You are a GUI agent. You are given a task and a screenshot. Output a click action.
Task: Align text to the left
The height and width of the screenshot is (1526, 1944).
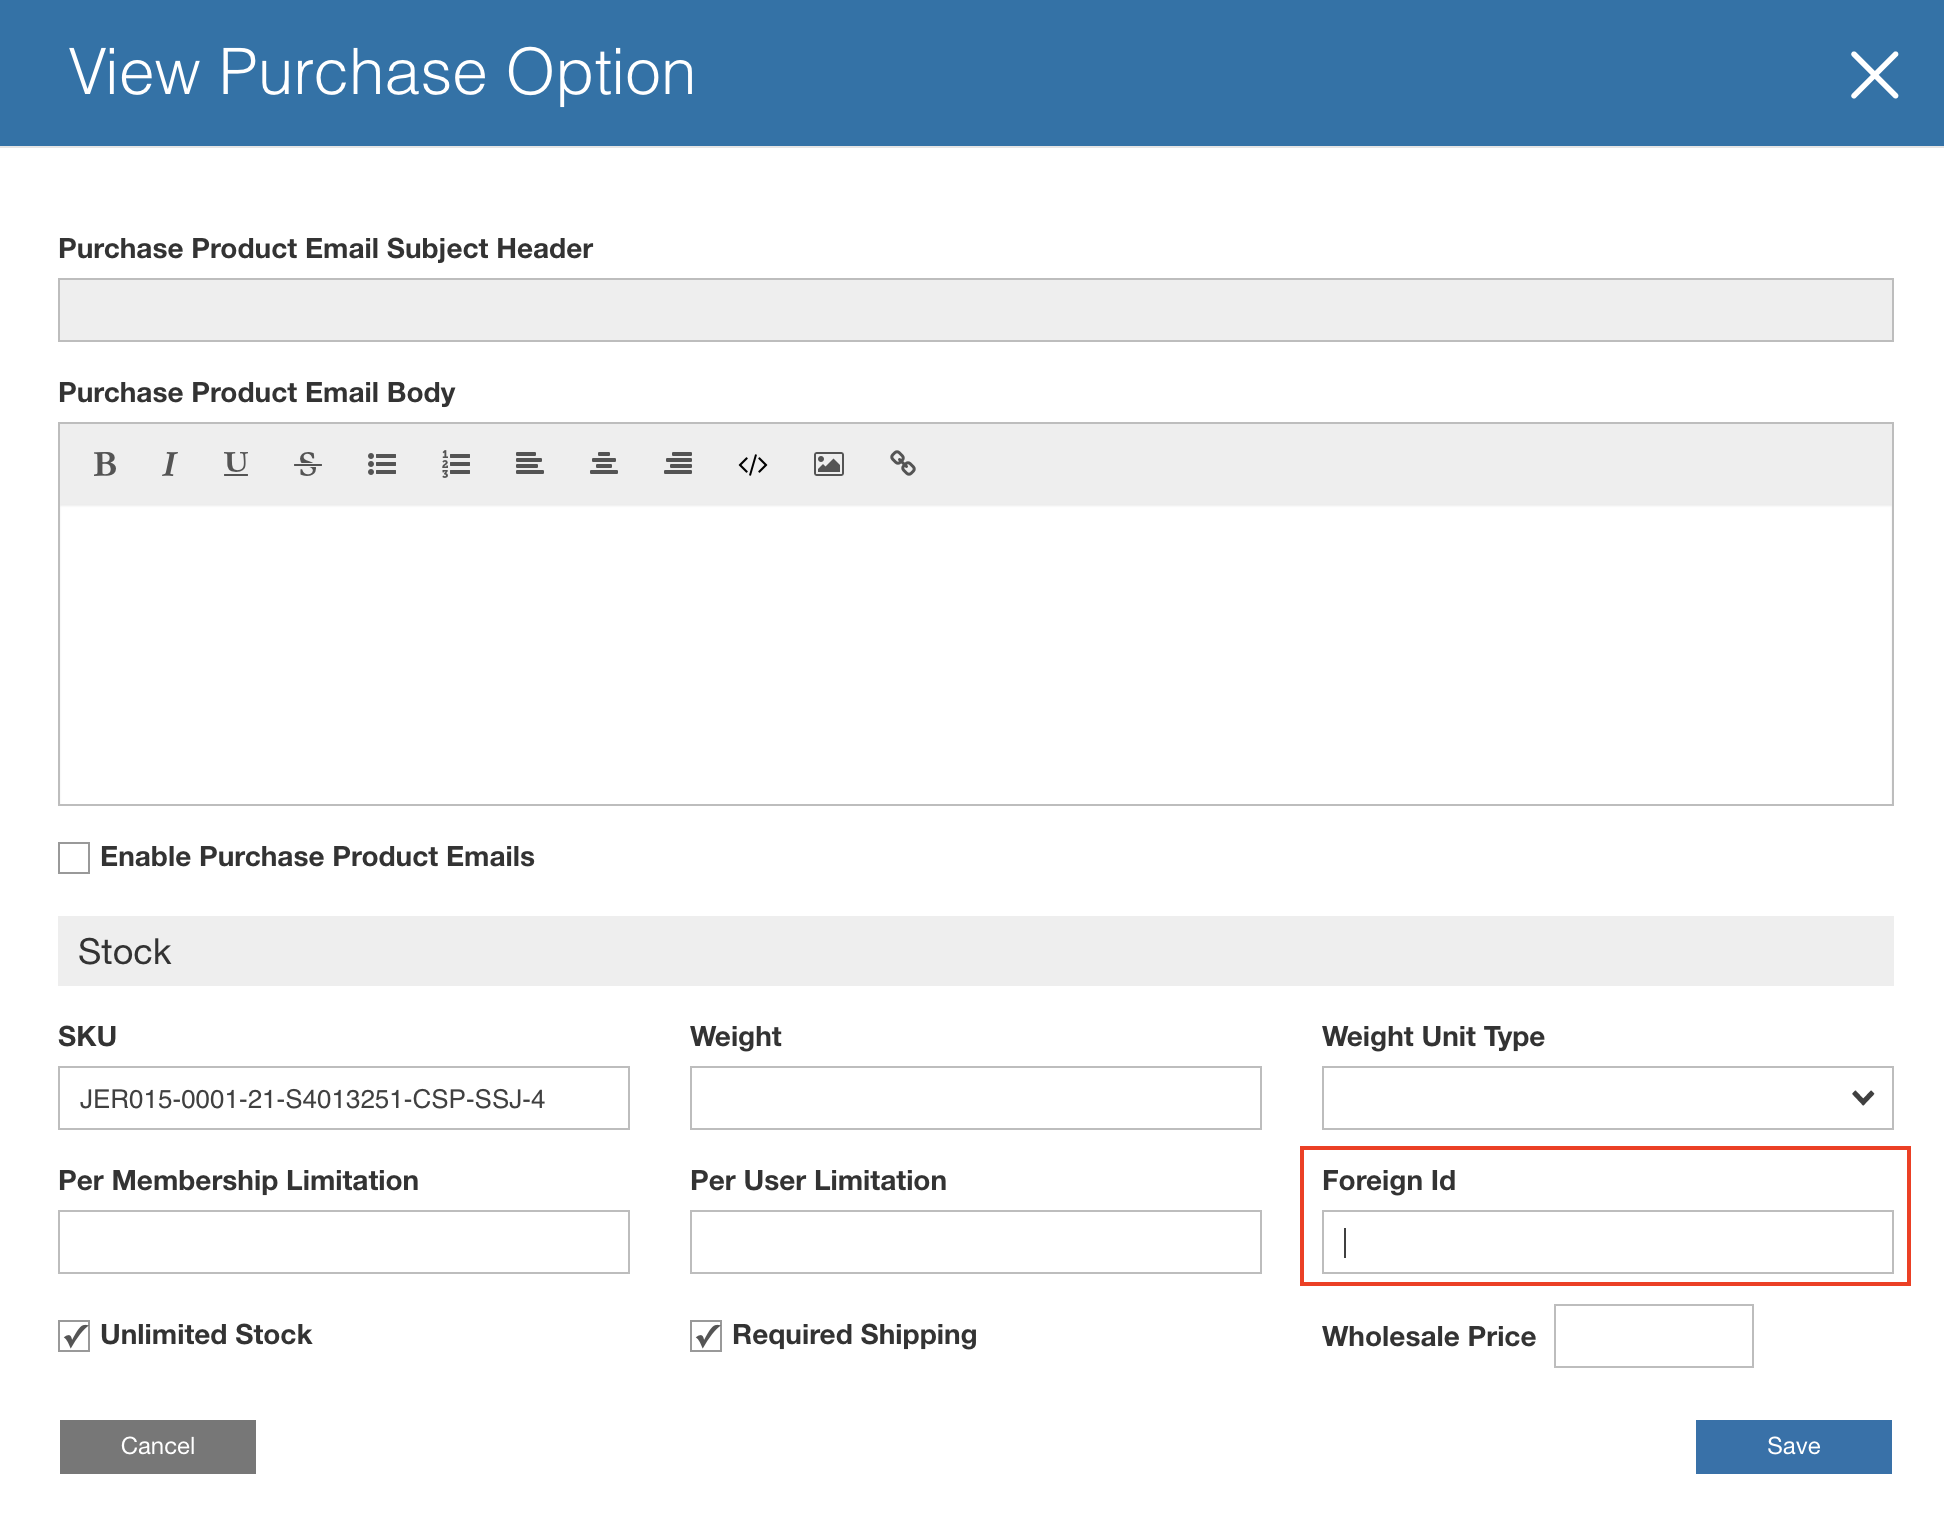point(530,464)
